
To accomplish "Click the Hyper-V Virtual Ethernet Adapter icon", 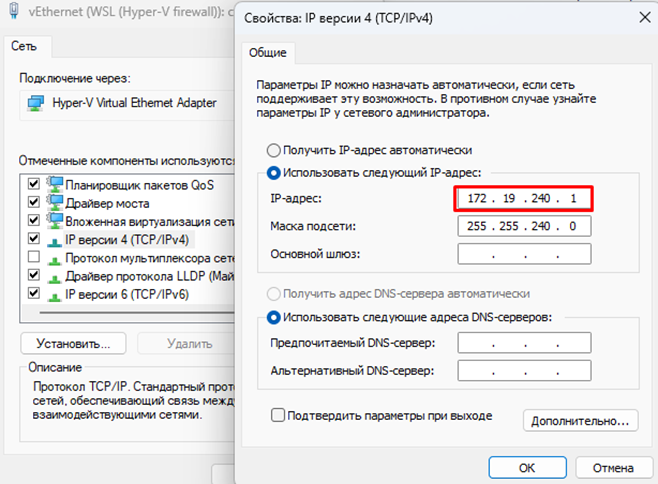I will pyautogui.click(x=35, y=102).
